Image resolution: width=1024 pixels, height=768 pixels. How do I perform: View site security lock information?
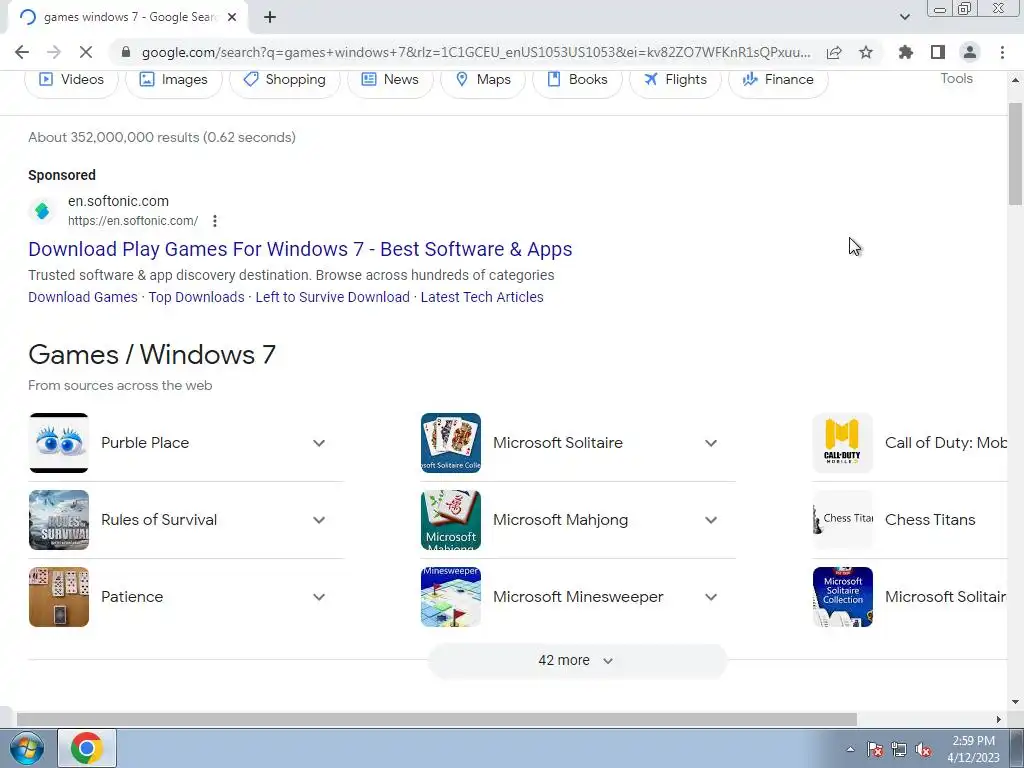coord(126,52)
